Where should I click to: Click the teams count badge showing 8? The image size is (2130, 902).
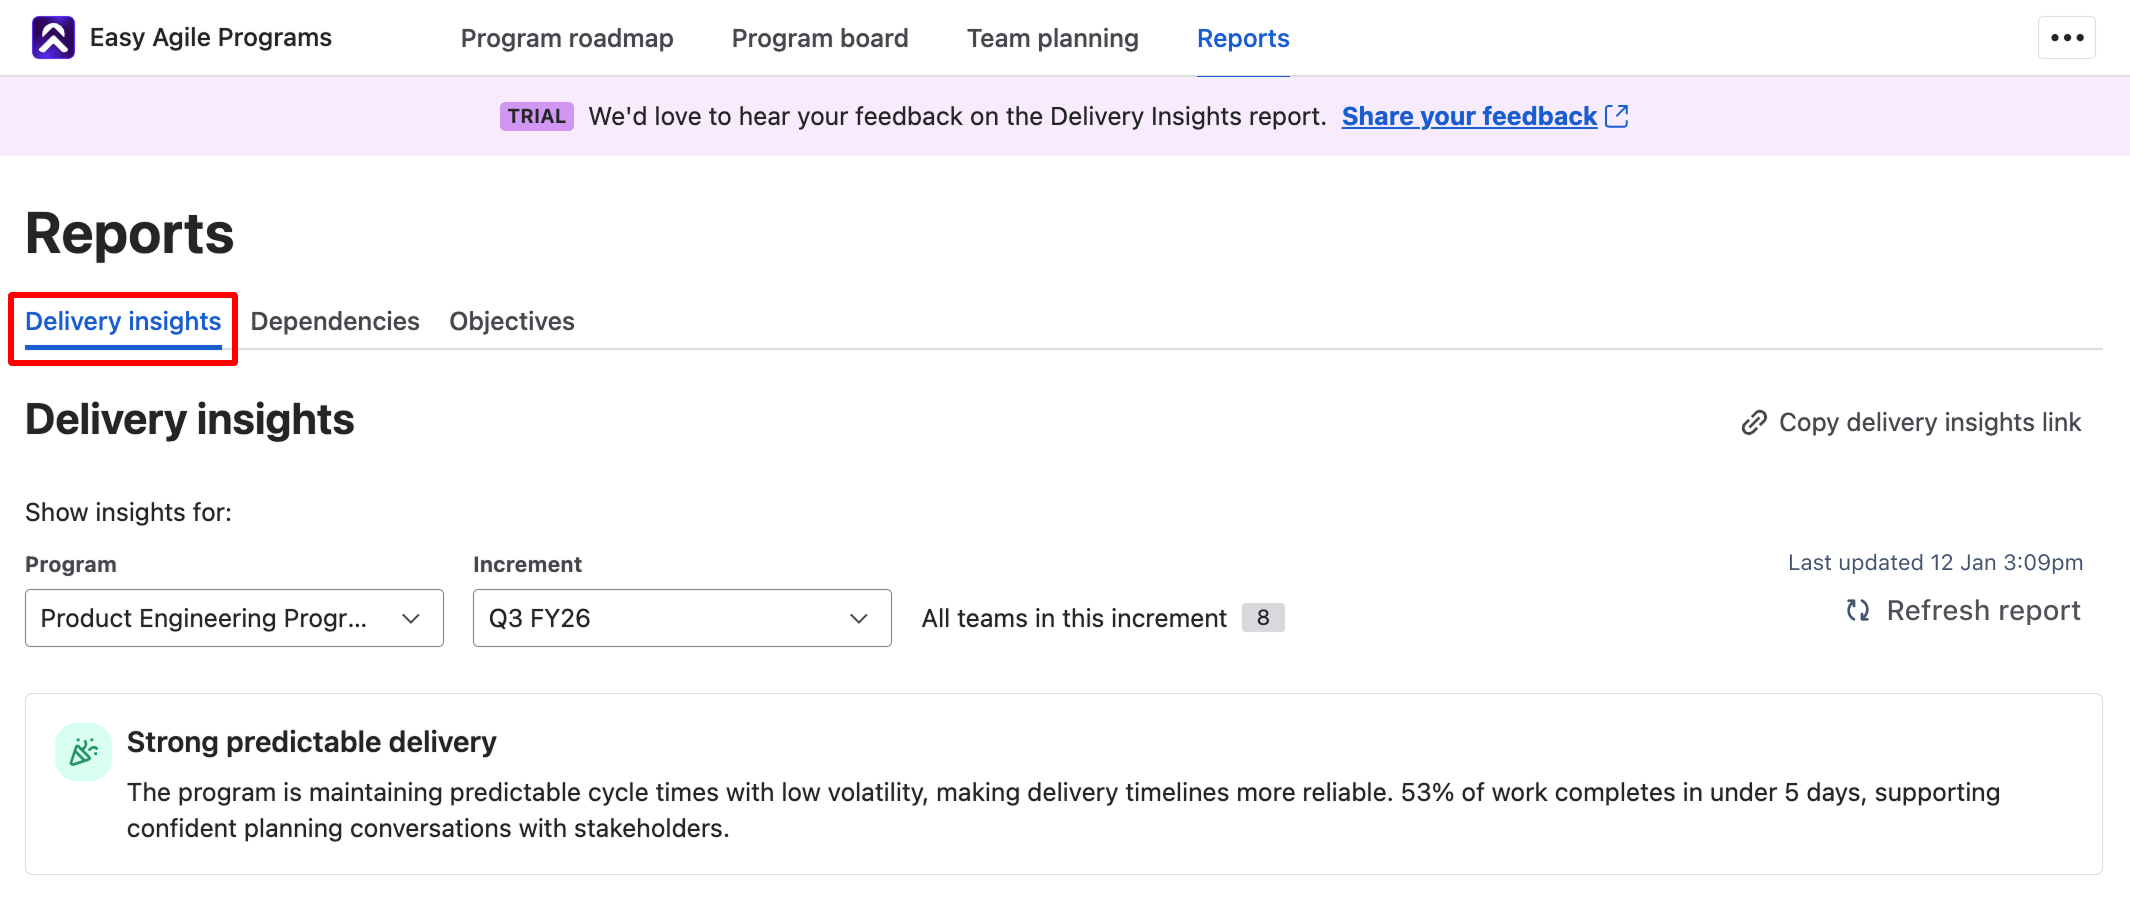click(x=1263, y=618)
